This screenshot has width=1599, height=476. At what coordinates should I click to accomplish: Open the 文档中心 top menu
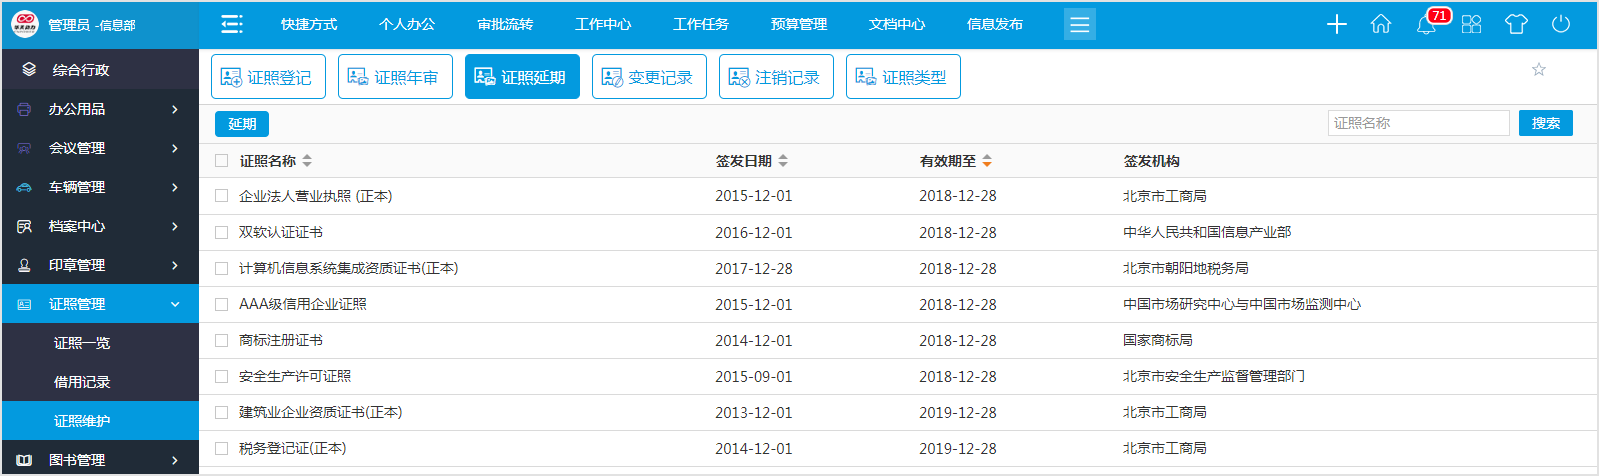897,24
